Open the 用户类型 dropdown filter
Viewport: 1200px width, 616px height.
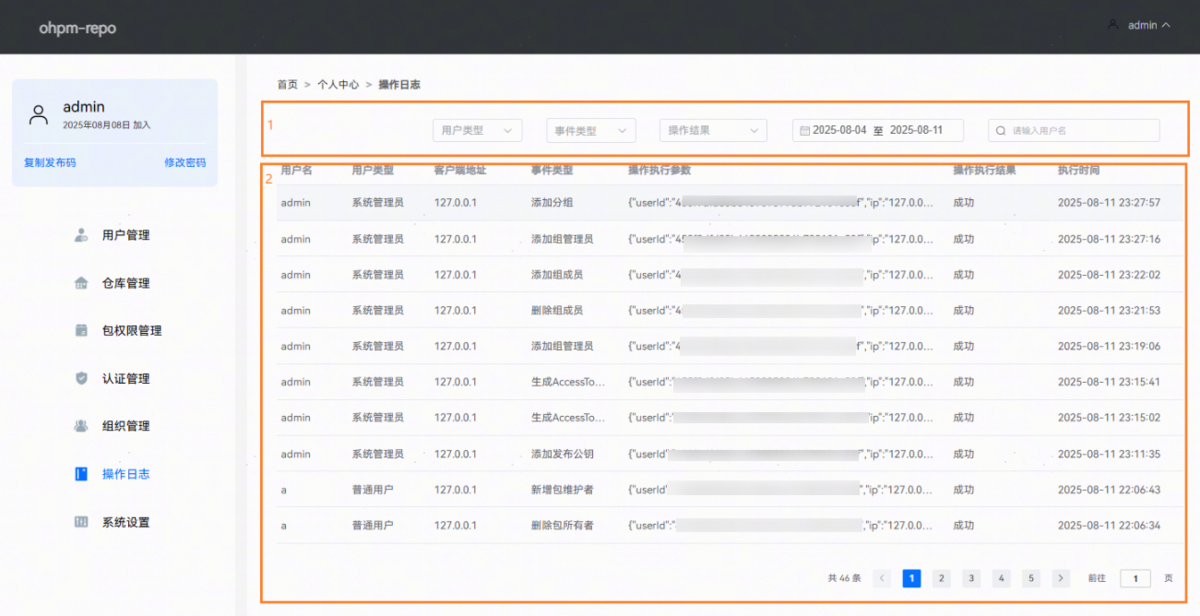(x=477, y=130)
